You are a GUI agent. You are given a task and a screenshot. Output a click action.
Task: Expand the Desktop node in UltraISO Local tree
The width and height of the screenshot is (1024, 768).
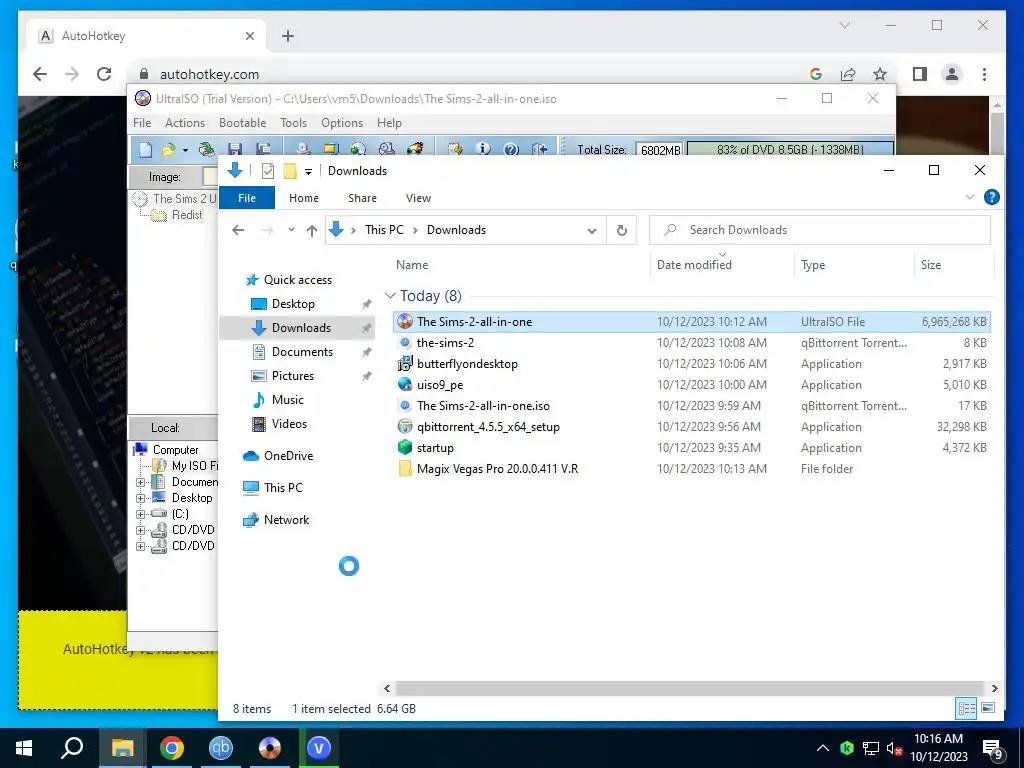pos(140,498)
